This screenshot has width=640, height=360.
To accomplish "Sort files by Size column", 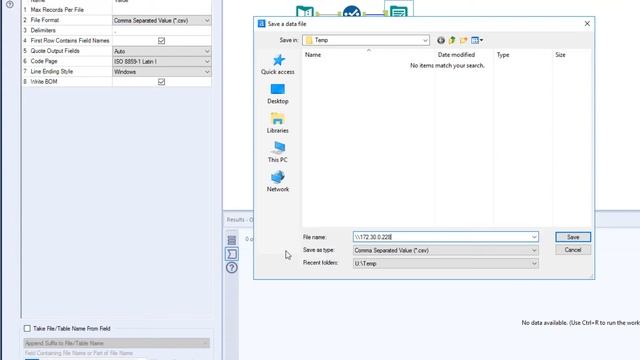I will pyautogui.click(x=560, y=55).
